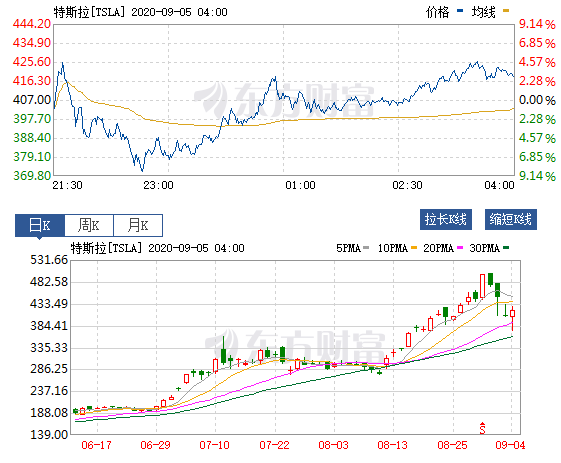Viewport: 561px width, 463px height.
Task: Switch to the 周K weekly chart tab
Action: [89, 225]
